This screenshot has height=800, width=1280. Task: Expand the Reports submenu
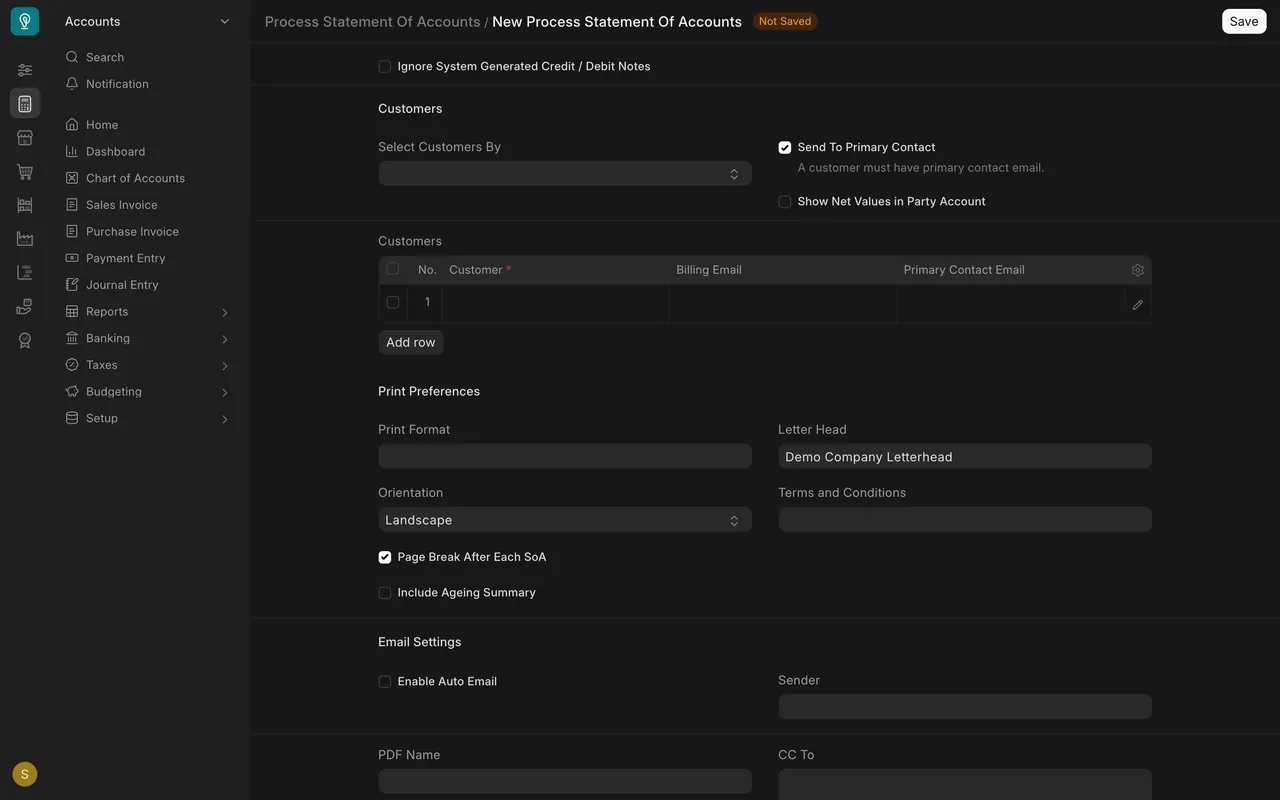point(225,312)
